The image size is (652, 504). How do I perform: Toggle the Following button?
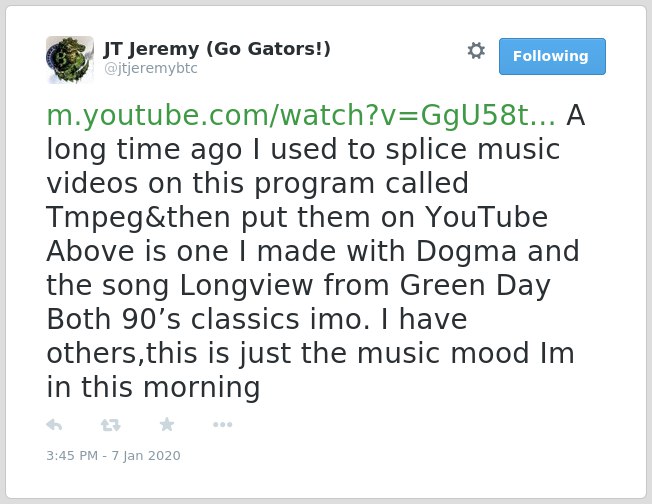coord(552,56)
